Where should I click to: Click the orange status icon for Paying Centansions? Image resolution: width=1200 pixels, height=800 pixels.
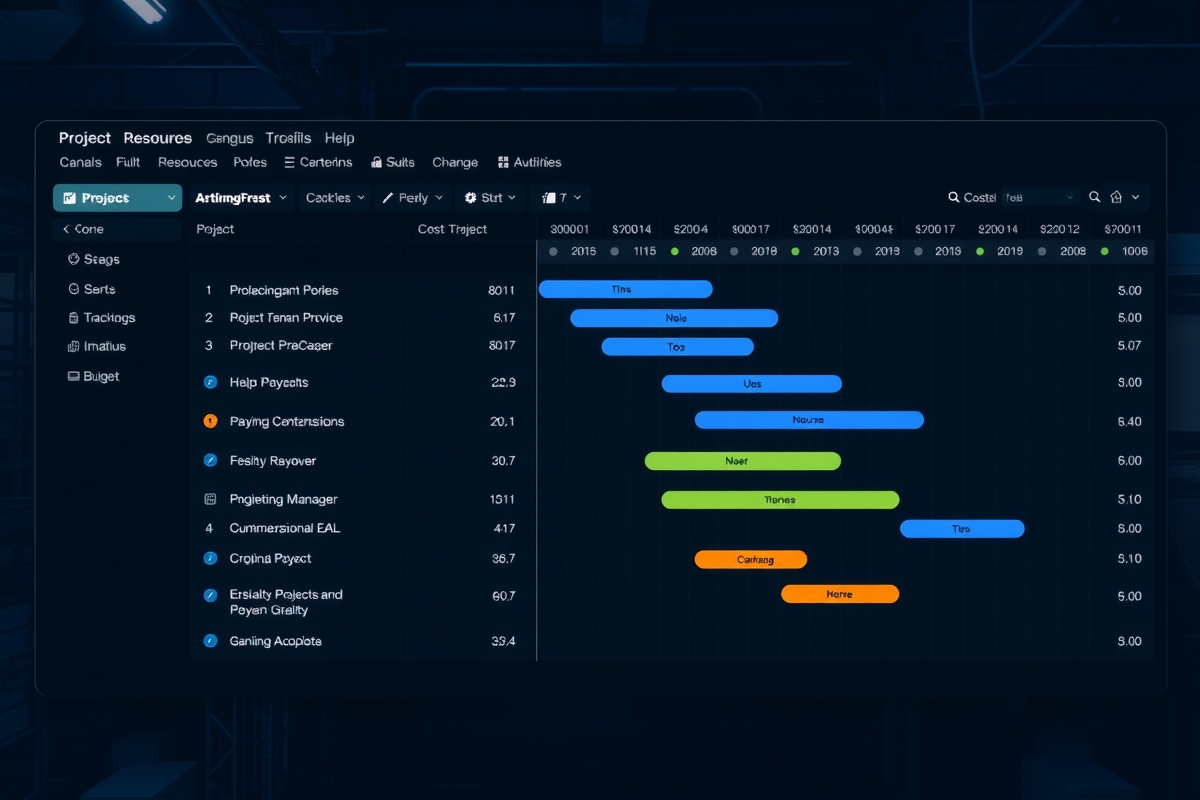point(210,421)
